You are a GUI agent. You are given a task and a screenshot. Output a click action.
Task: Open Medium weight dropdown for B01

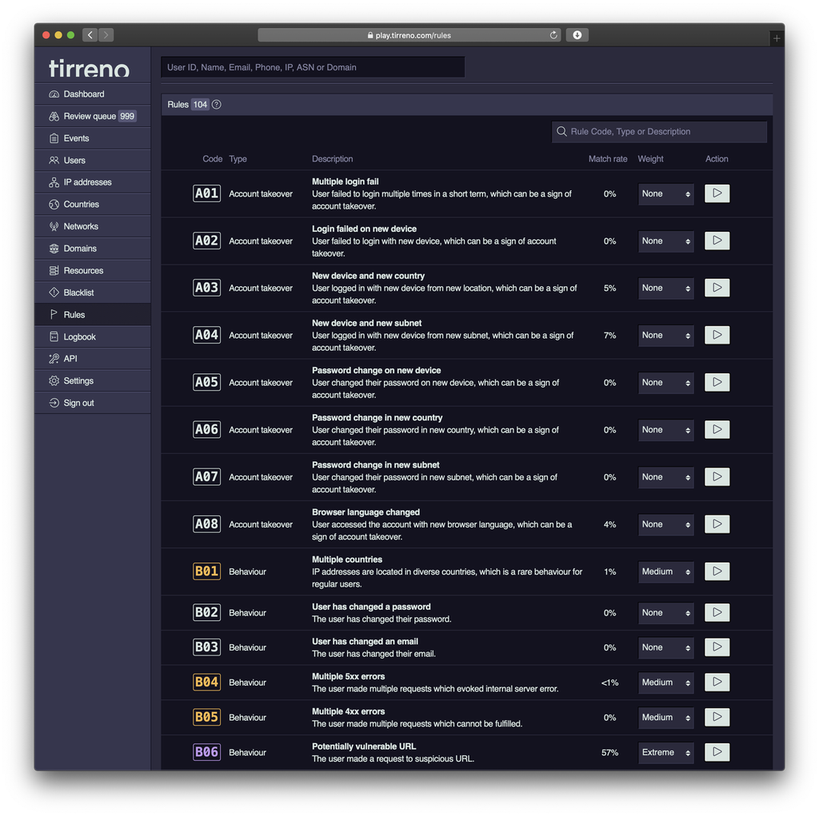coord(666,572)
